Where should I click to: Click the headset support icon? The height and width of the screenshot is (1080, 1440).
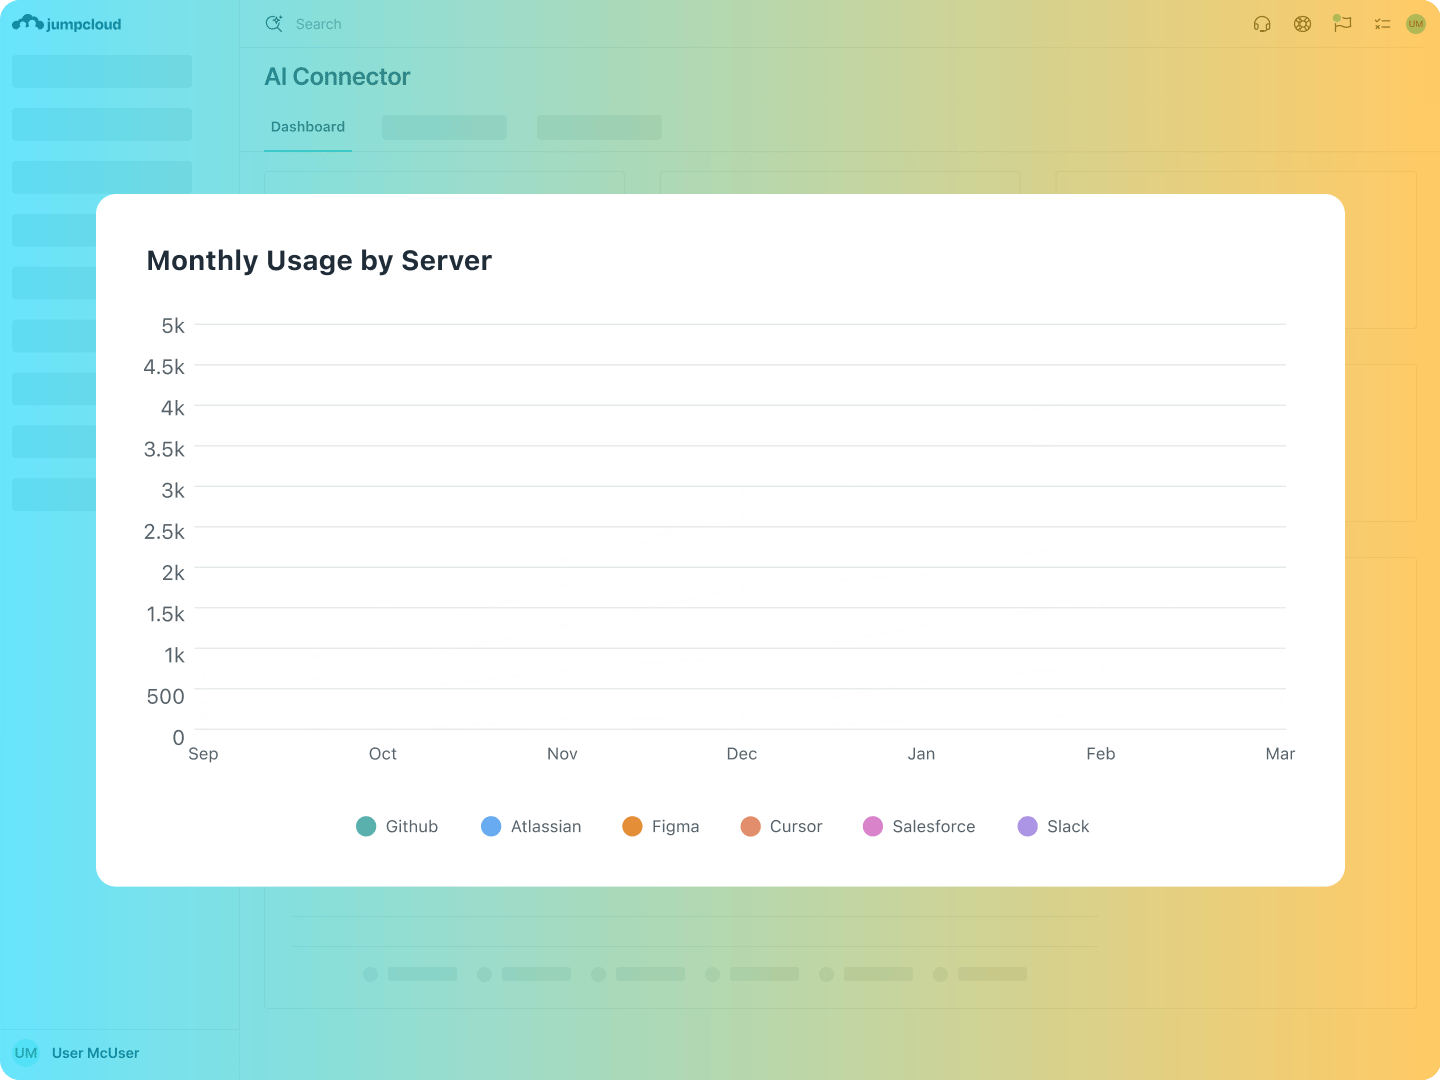(1262, 24)
